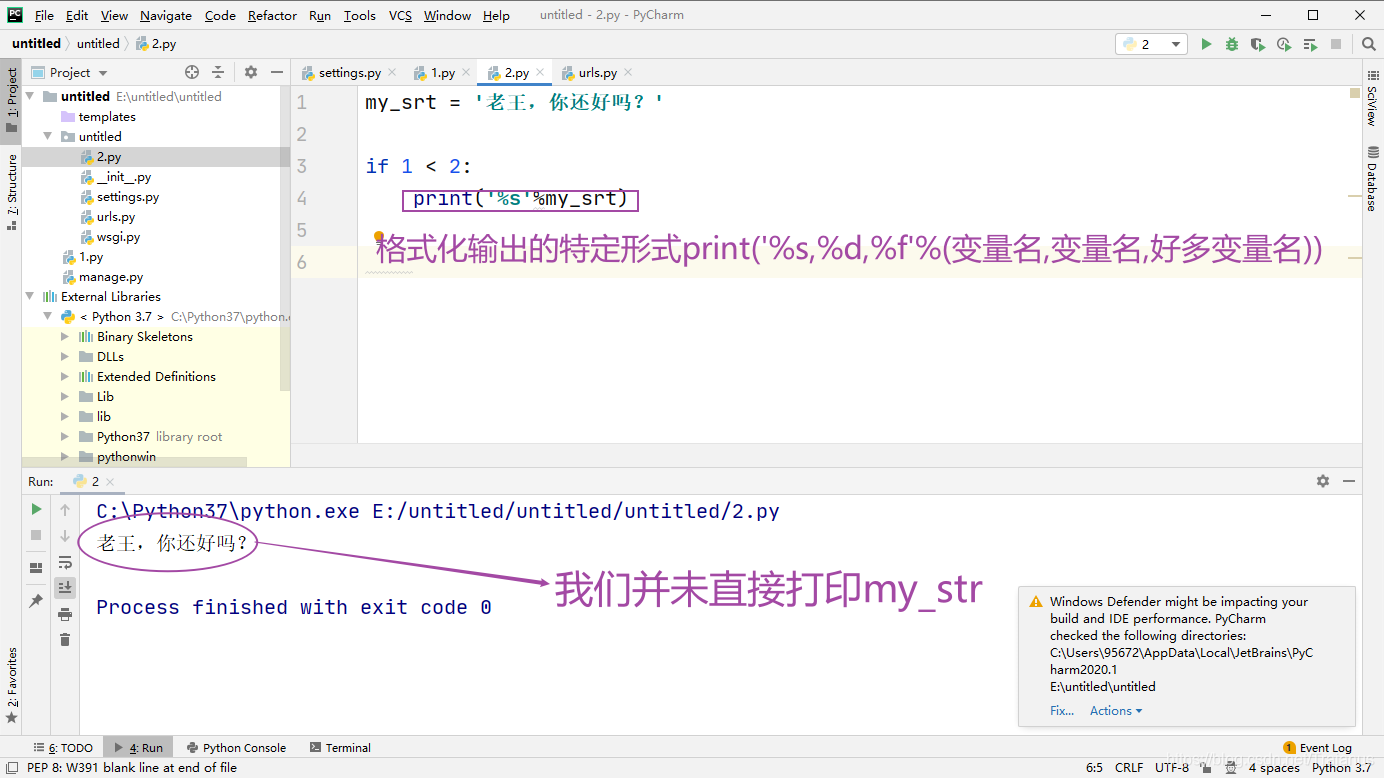
Task: Pin the Run tab
Action: [x=36, y=601]
